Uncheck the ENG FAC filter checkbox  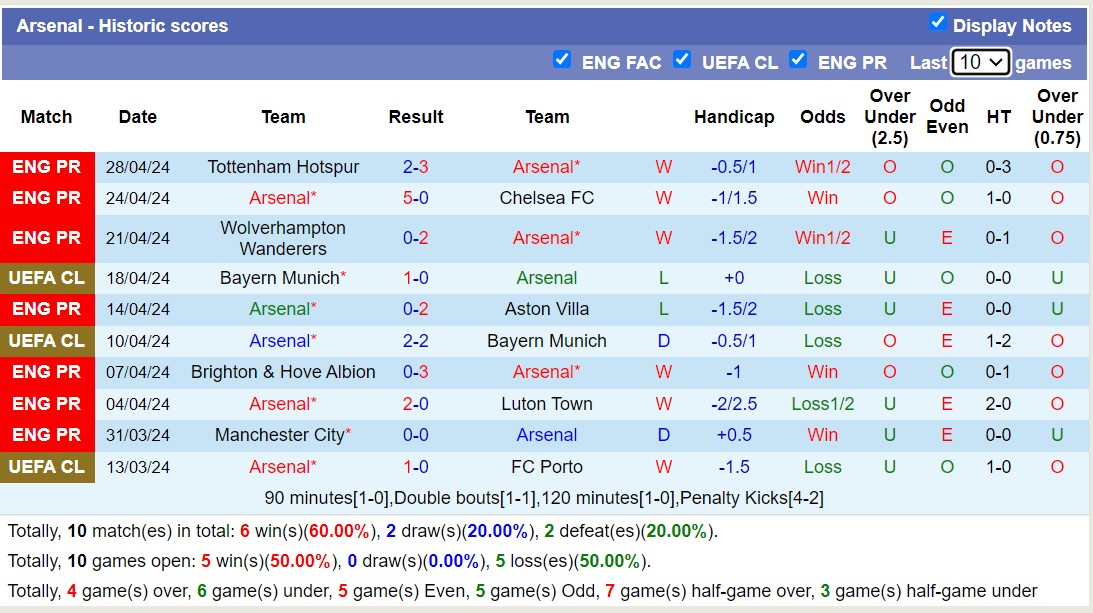click(x=562, y=59)
